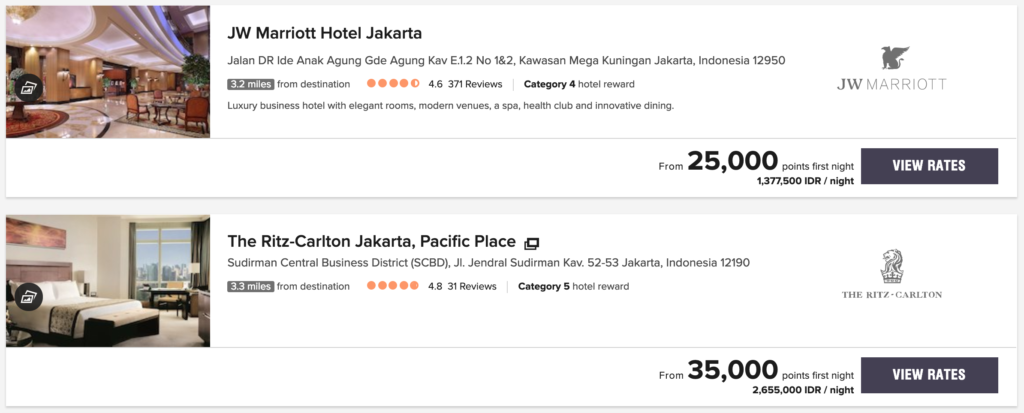Click Category 5 hotel reward text

coord(573,286)
